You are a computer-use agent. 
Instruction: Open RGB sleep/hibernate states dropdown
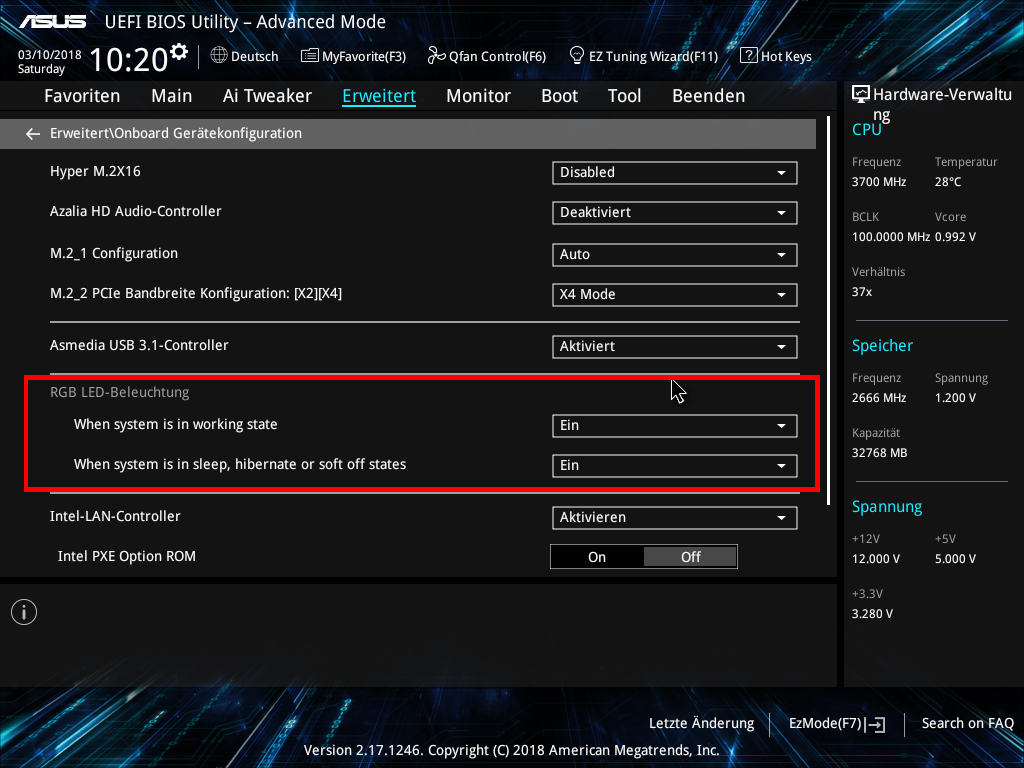coord(675,465)
